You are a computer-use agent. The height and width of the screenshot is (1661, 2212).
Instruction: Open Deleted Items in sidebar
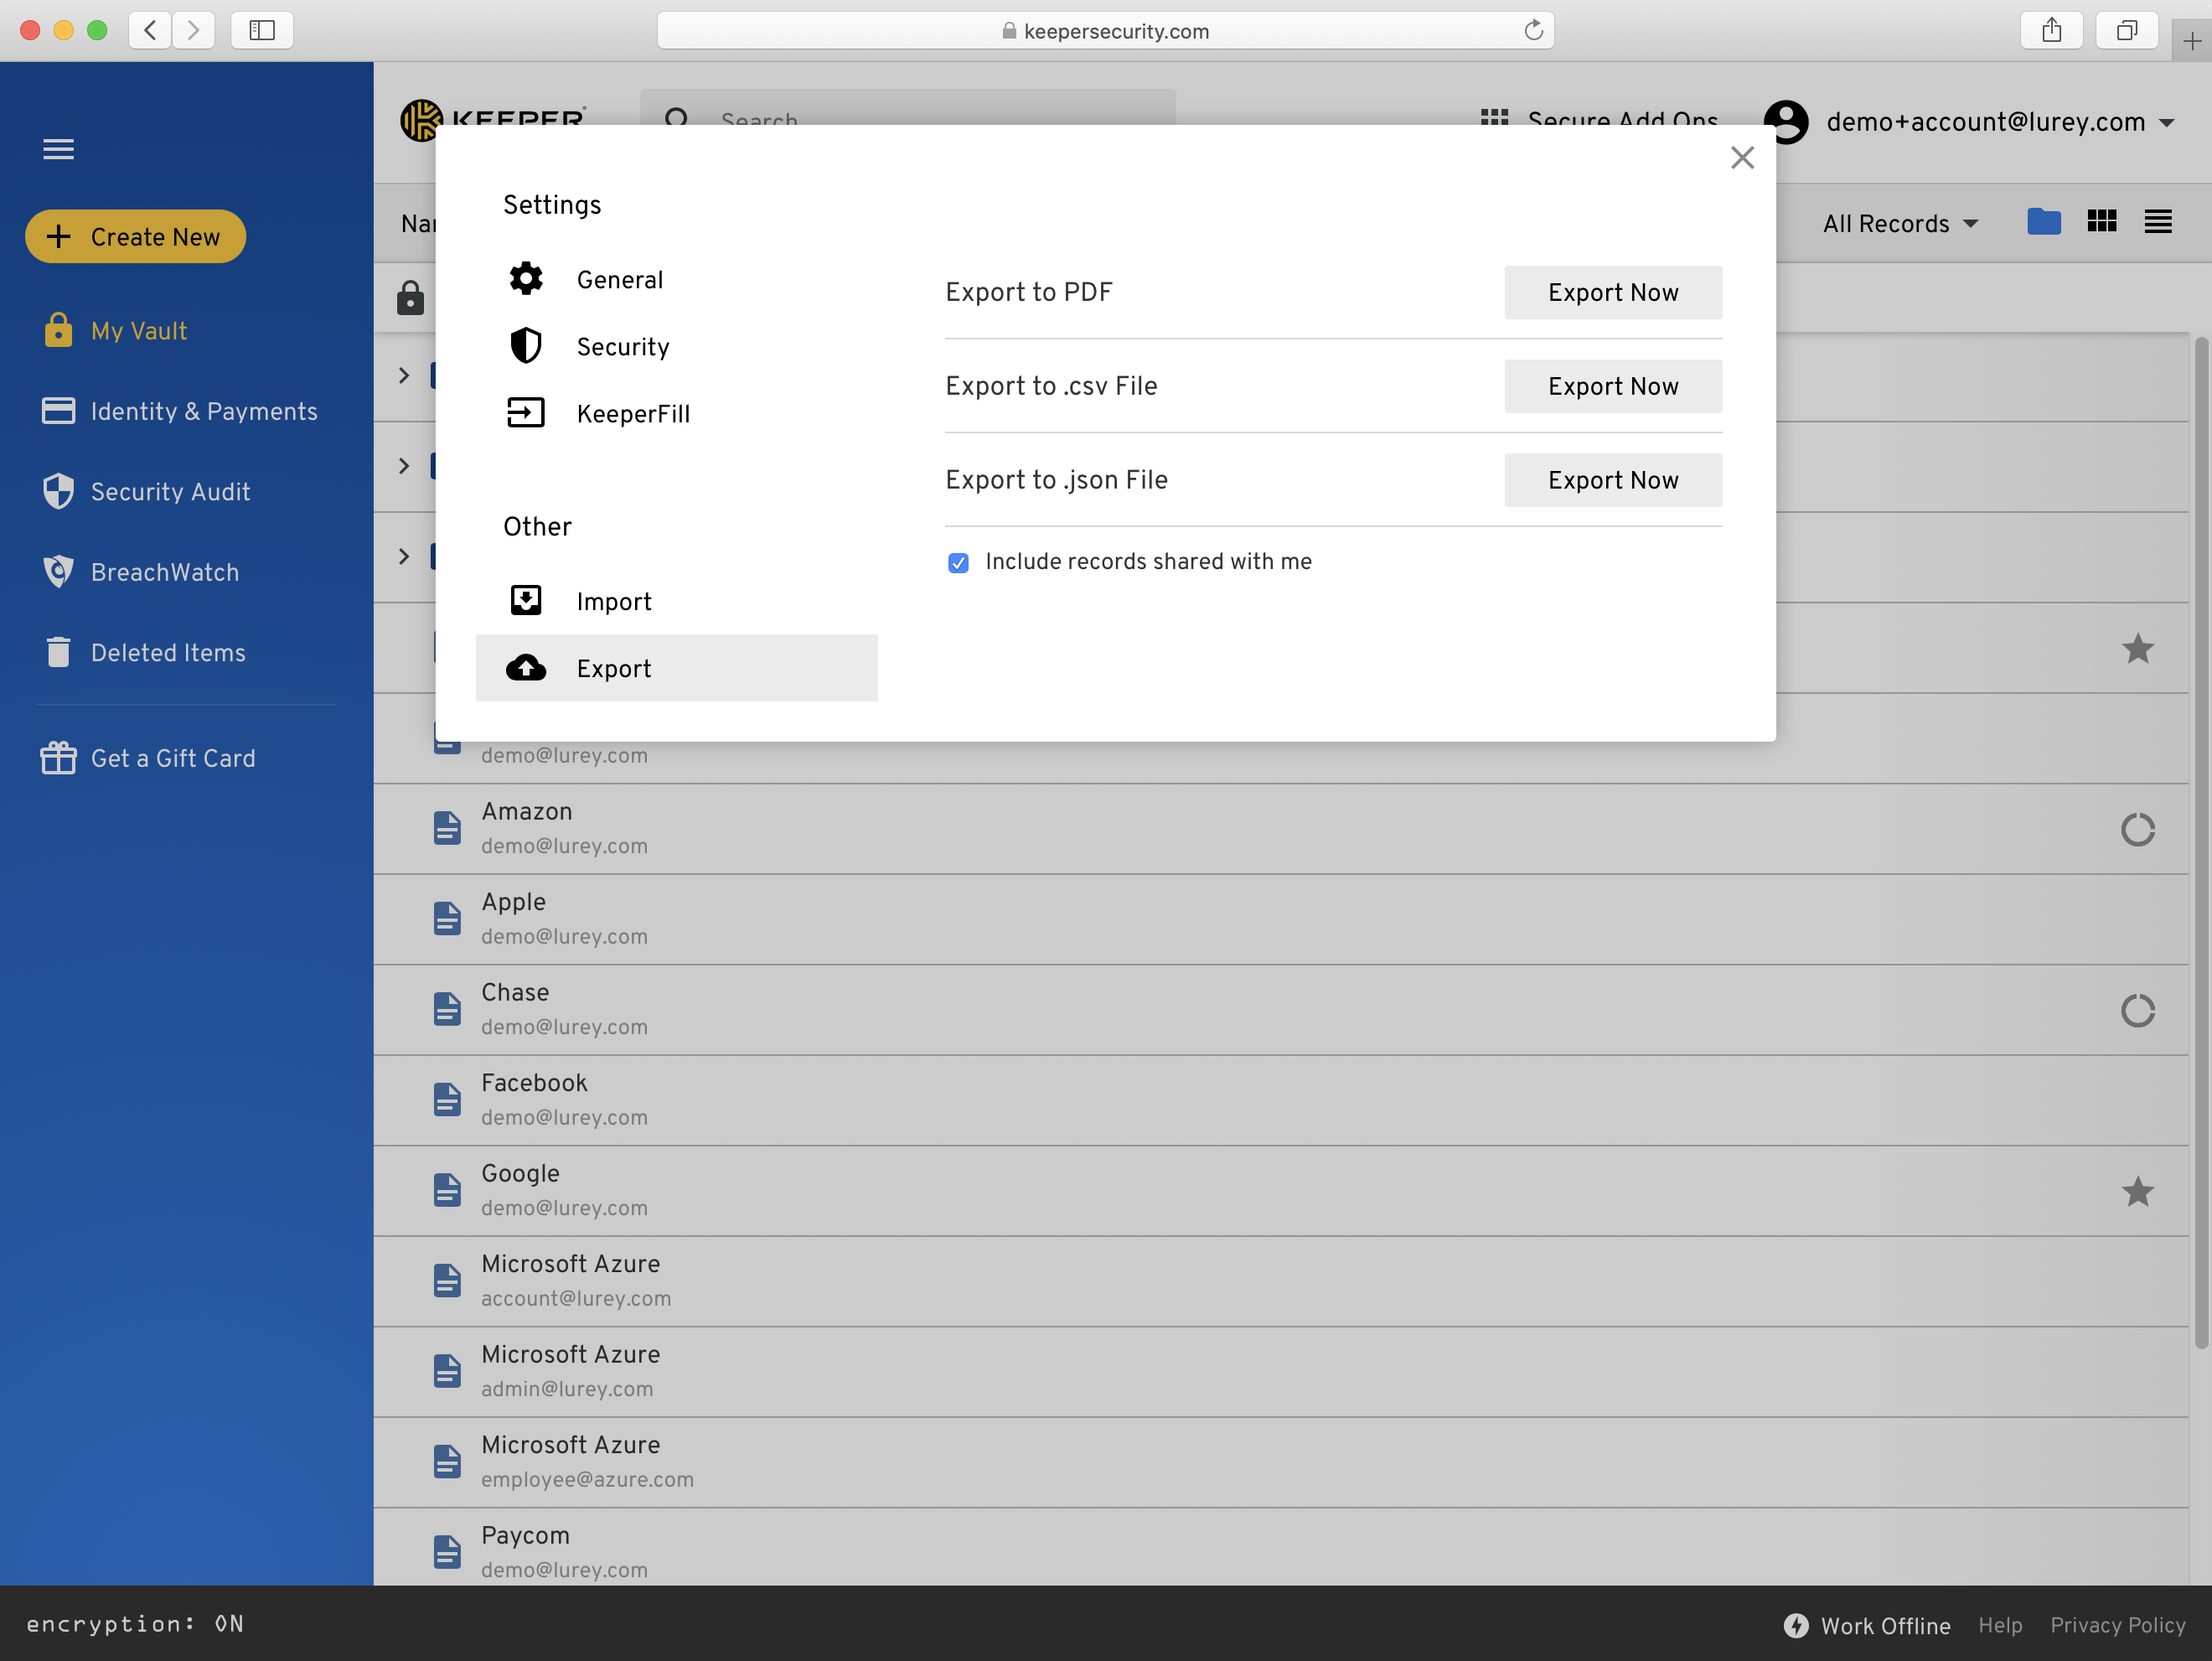point(144,652)
